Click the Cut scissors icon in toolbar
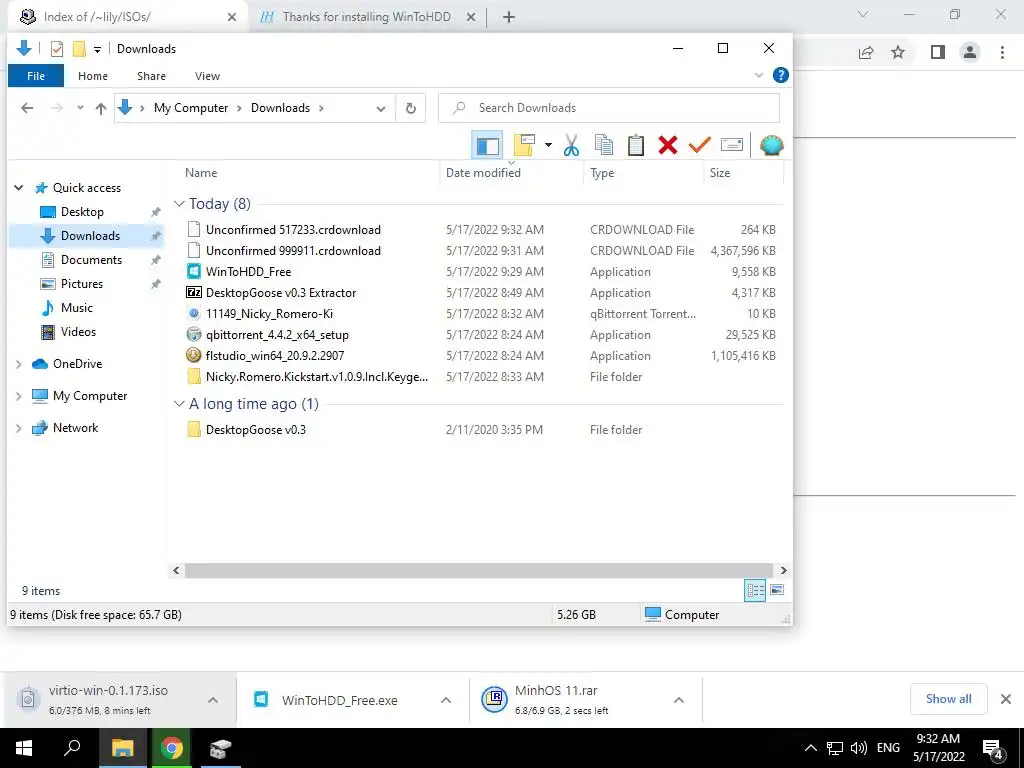 pyautogui.click(x=571, y=145)
